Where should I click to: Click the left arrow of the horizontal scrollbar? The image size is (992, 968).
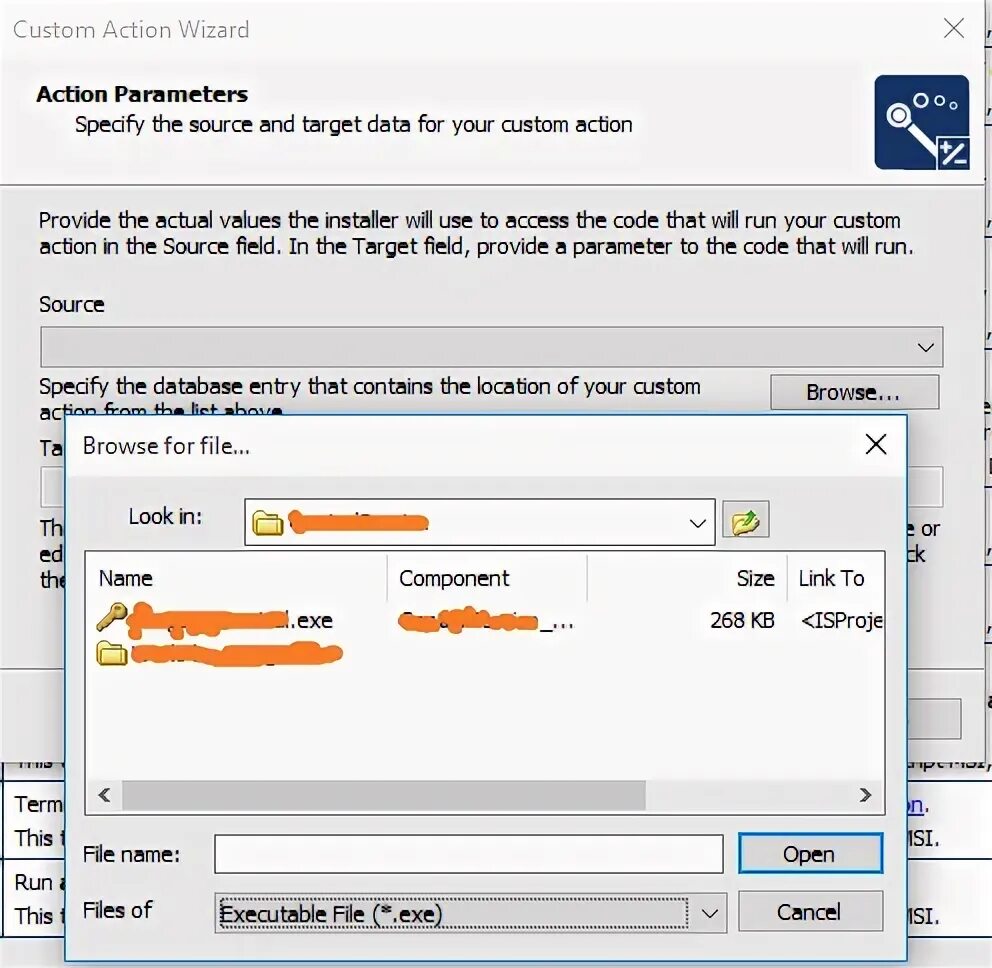click(103, 795)
